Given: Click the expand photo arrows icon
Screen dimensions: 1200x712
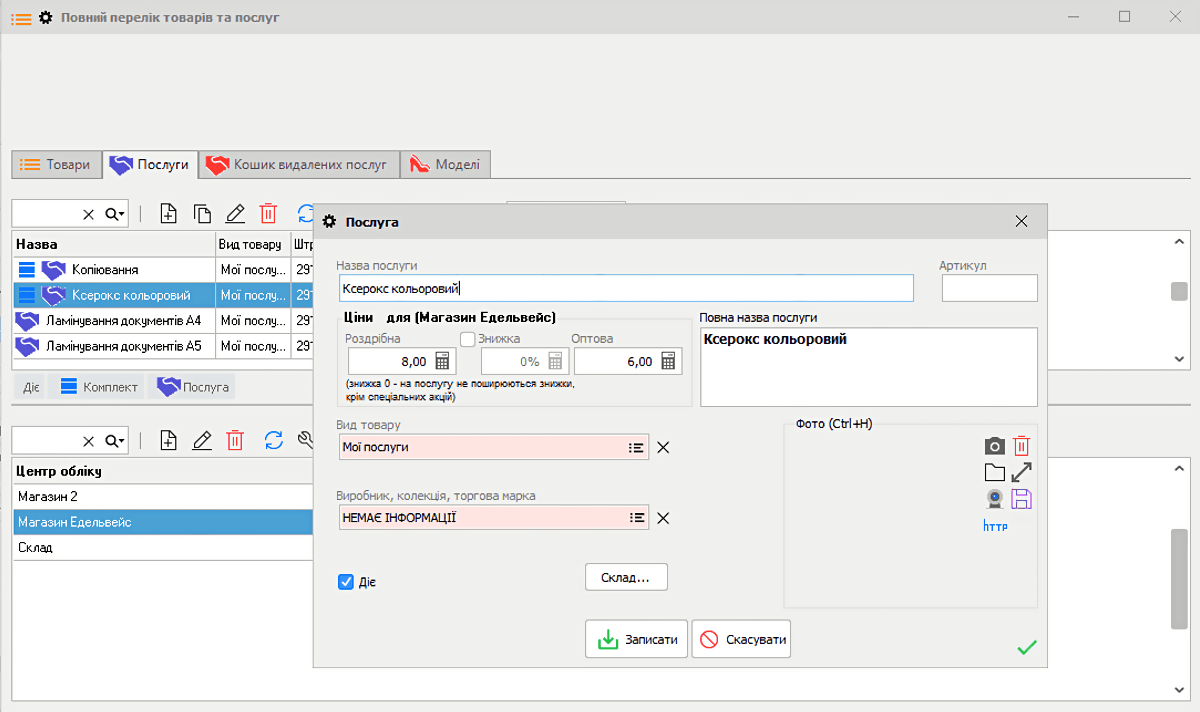Looking at the screenshot, I should (x=1021, y=472).
